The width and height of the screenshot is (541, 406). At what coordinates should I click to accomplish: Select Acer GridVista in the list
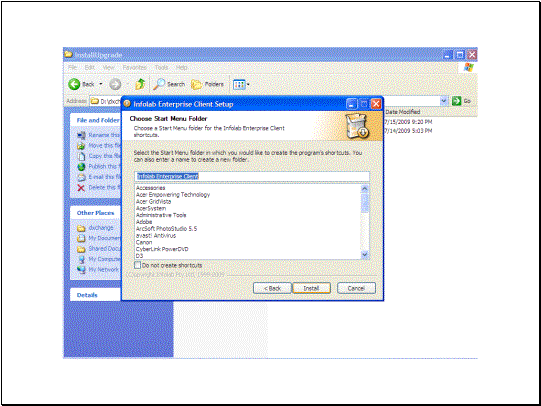154,201
